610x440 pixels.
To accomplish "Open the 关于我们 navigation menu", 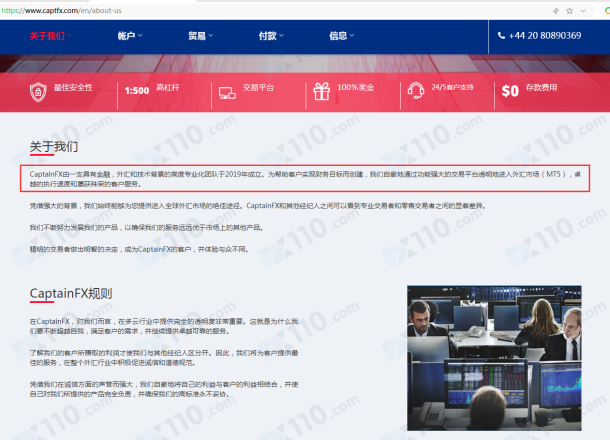I will (51, 36).
